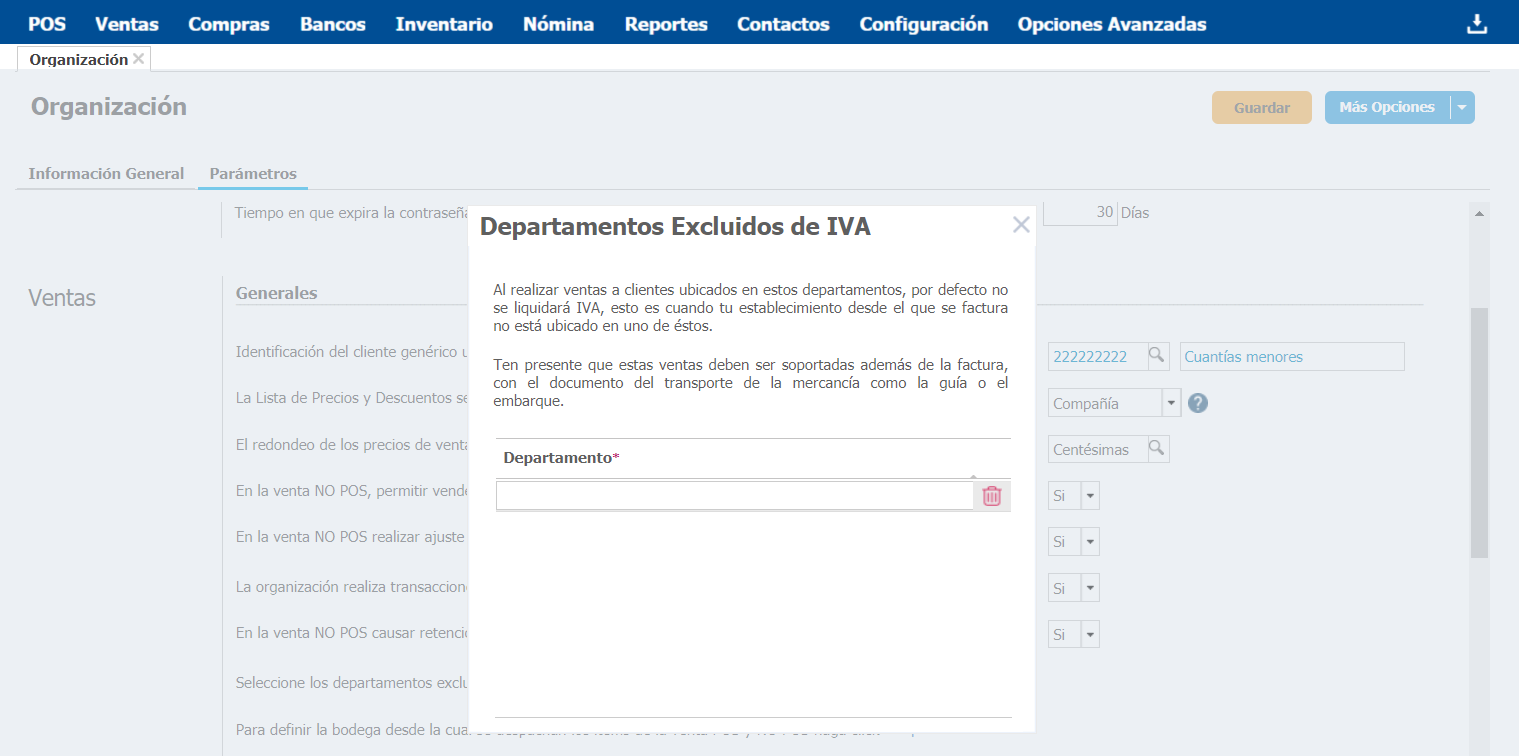Expand the first Si dropdown
1519x756 pixels.
pyautogui.click(x=1090, y=496)
